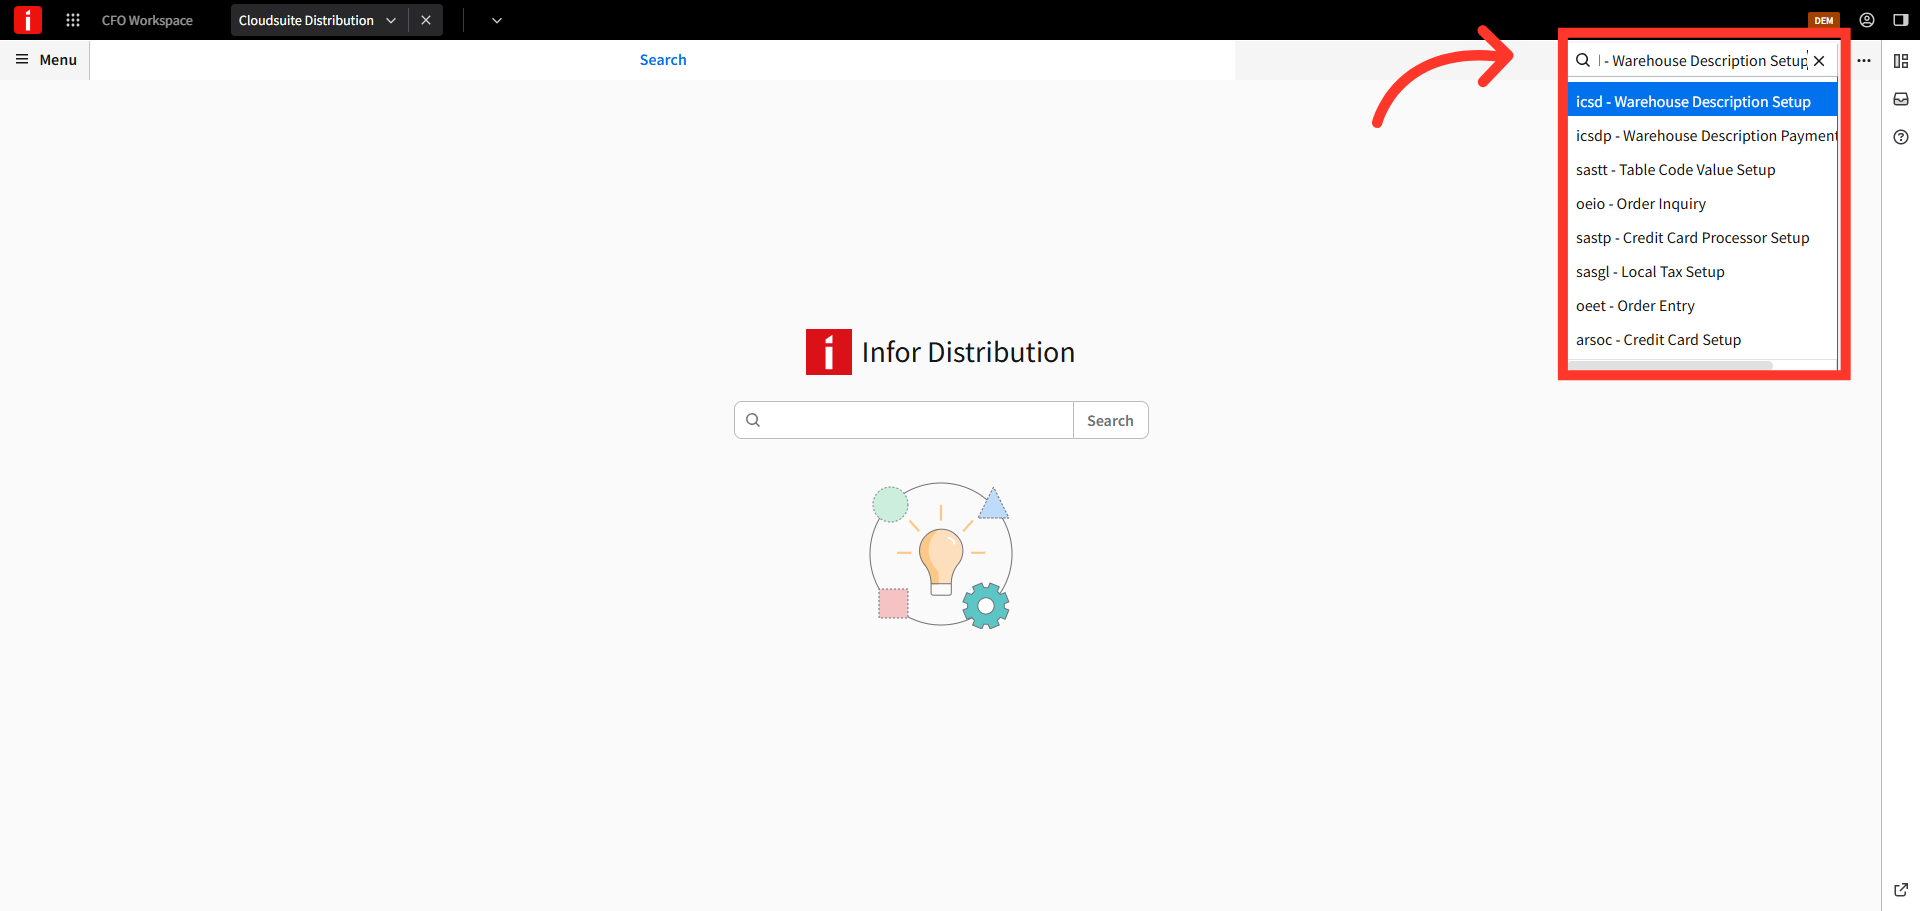
Task: Close the Cloudsuite Distribution tab
Action: 426,20
